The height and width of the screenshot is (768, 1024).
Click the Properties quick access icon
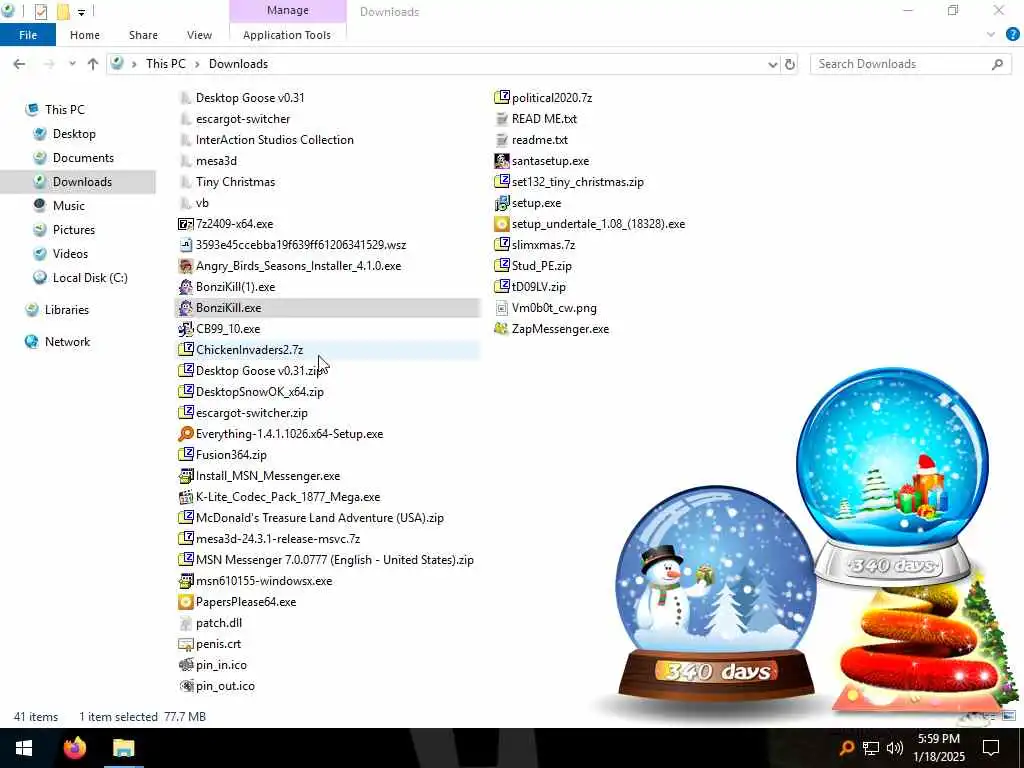40,11
